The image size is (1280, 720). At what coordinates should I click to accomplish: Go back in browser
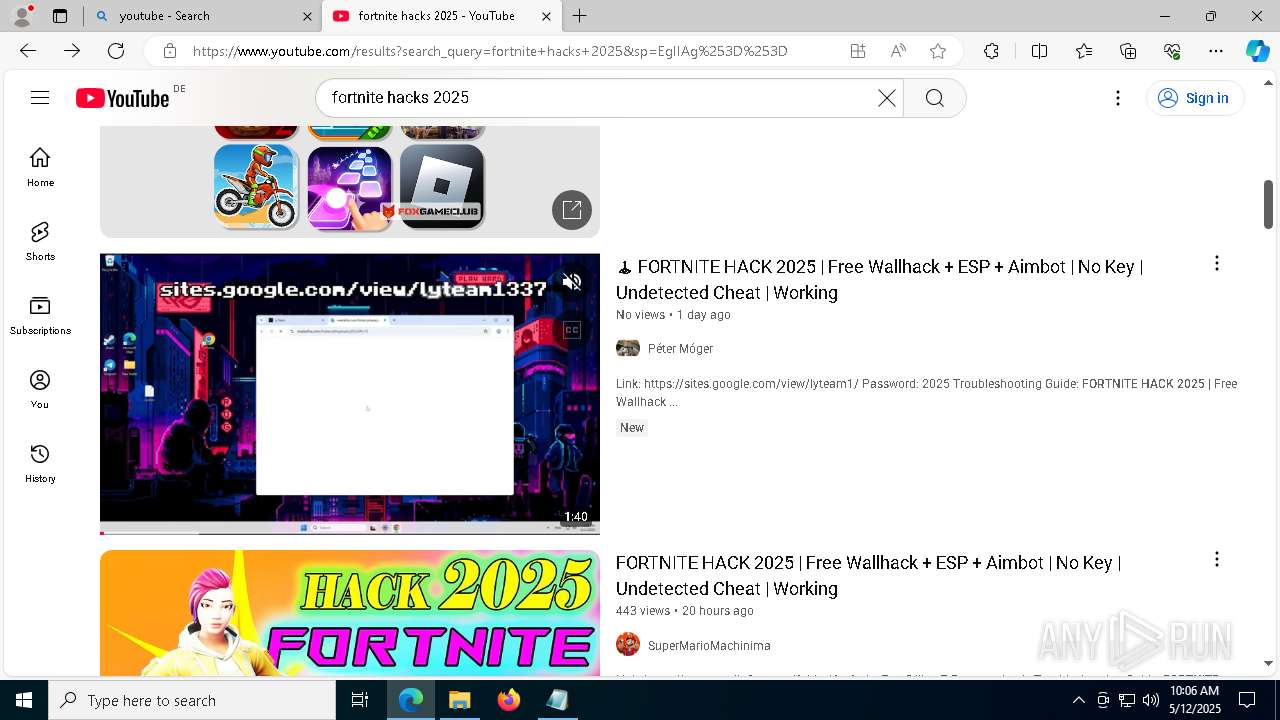coord(28,51)
